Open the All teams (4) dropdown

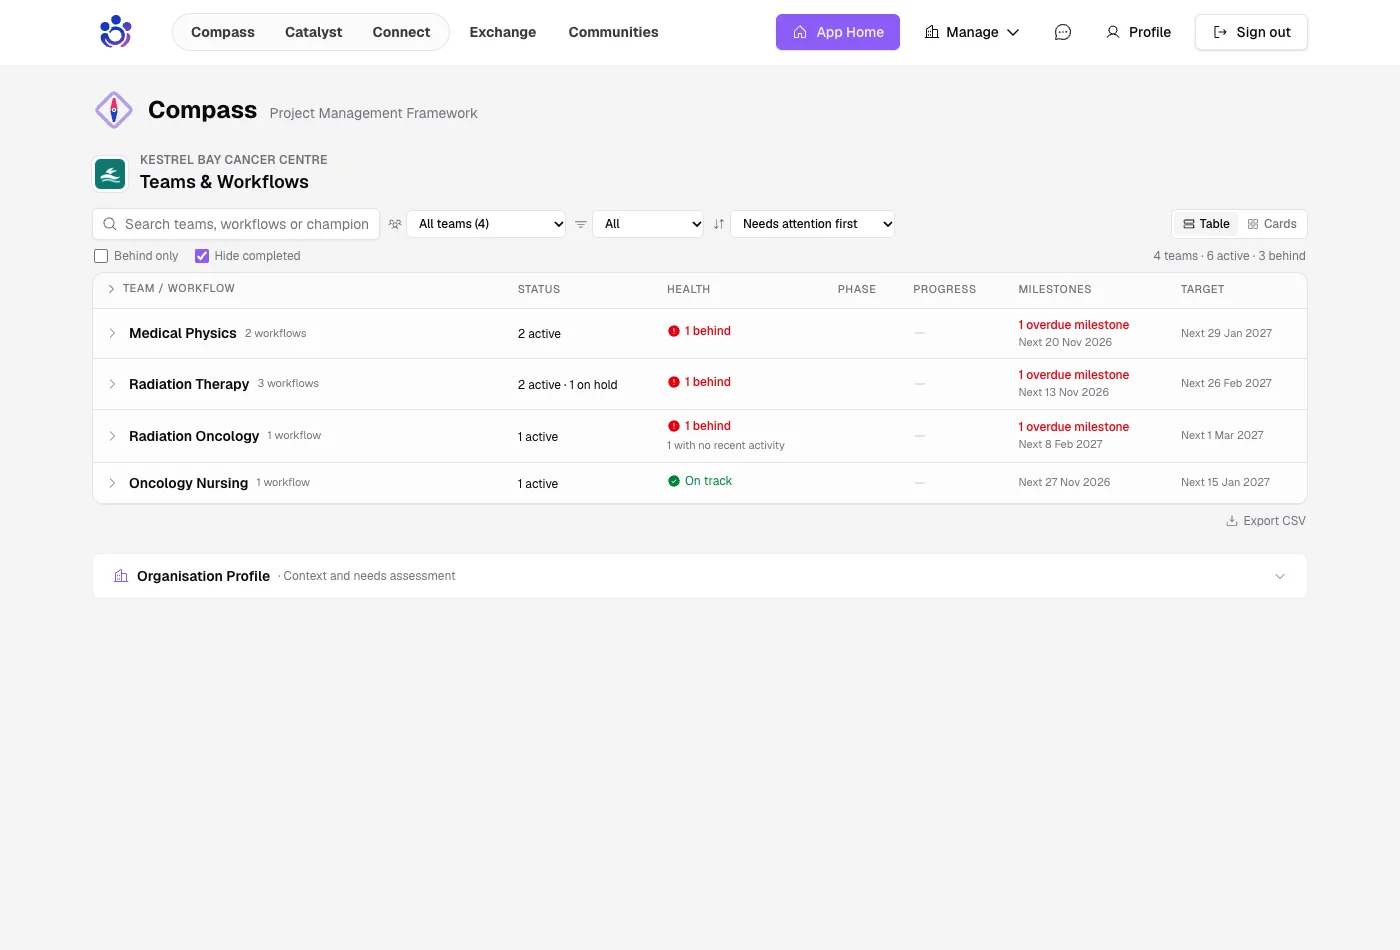487,224
